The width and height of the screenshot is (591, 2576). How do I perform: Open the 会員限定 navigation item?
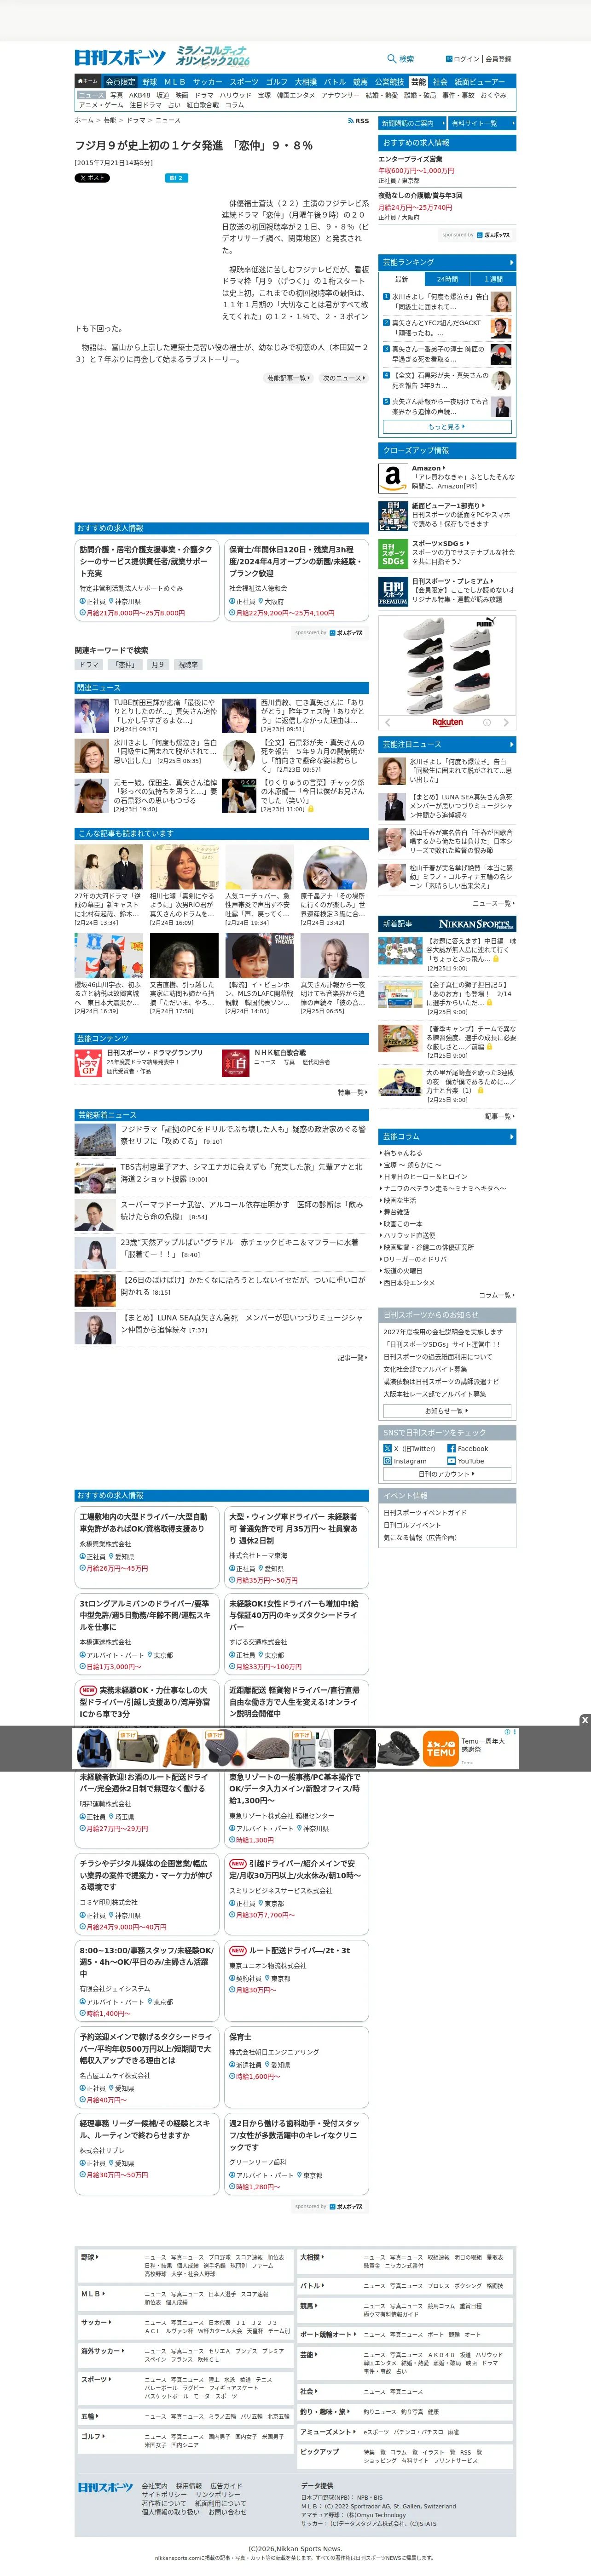[x=120, y=82]
